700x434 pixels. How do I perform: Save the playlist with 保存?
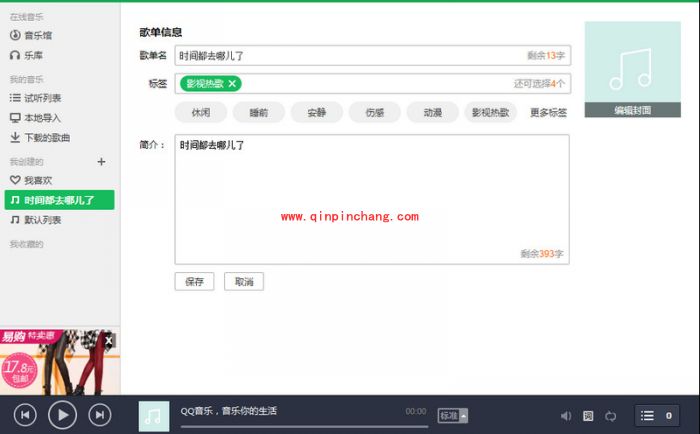click(195, 282)
